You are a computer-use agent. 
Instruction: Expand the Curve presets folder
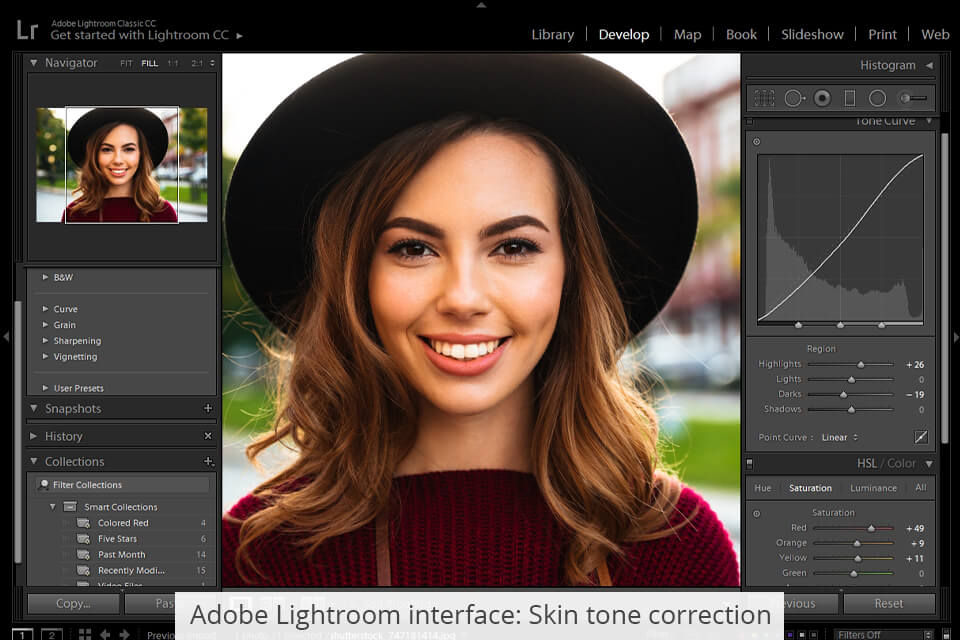pos(45,309)
